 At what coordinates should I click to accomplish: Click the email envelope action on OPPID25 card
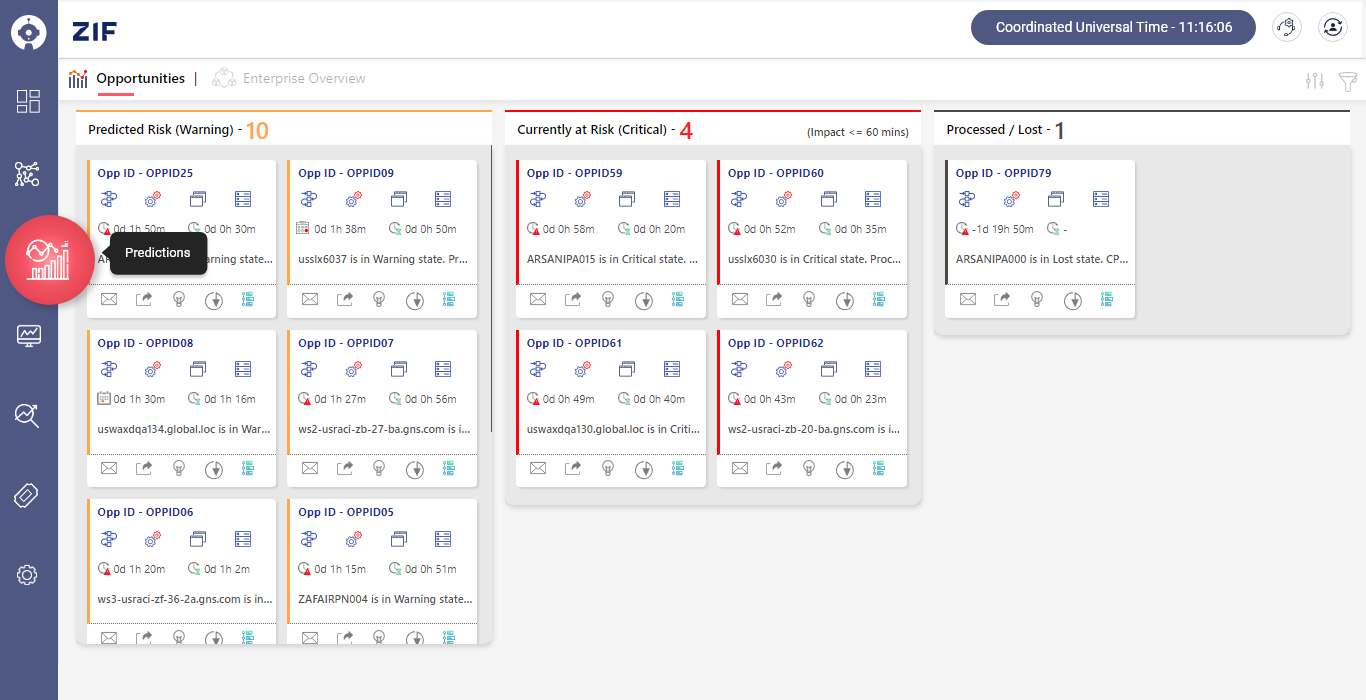click(109, 299)
